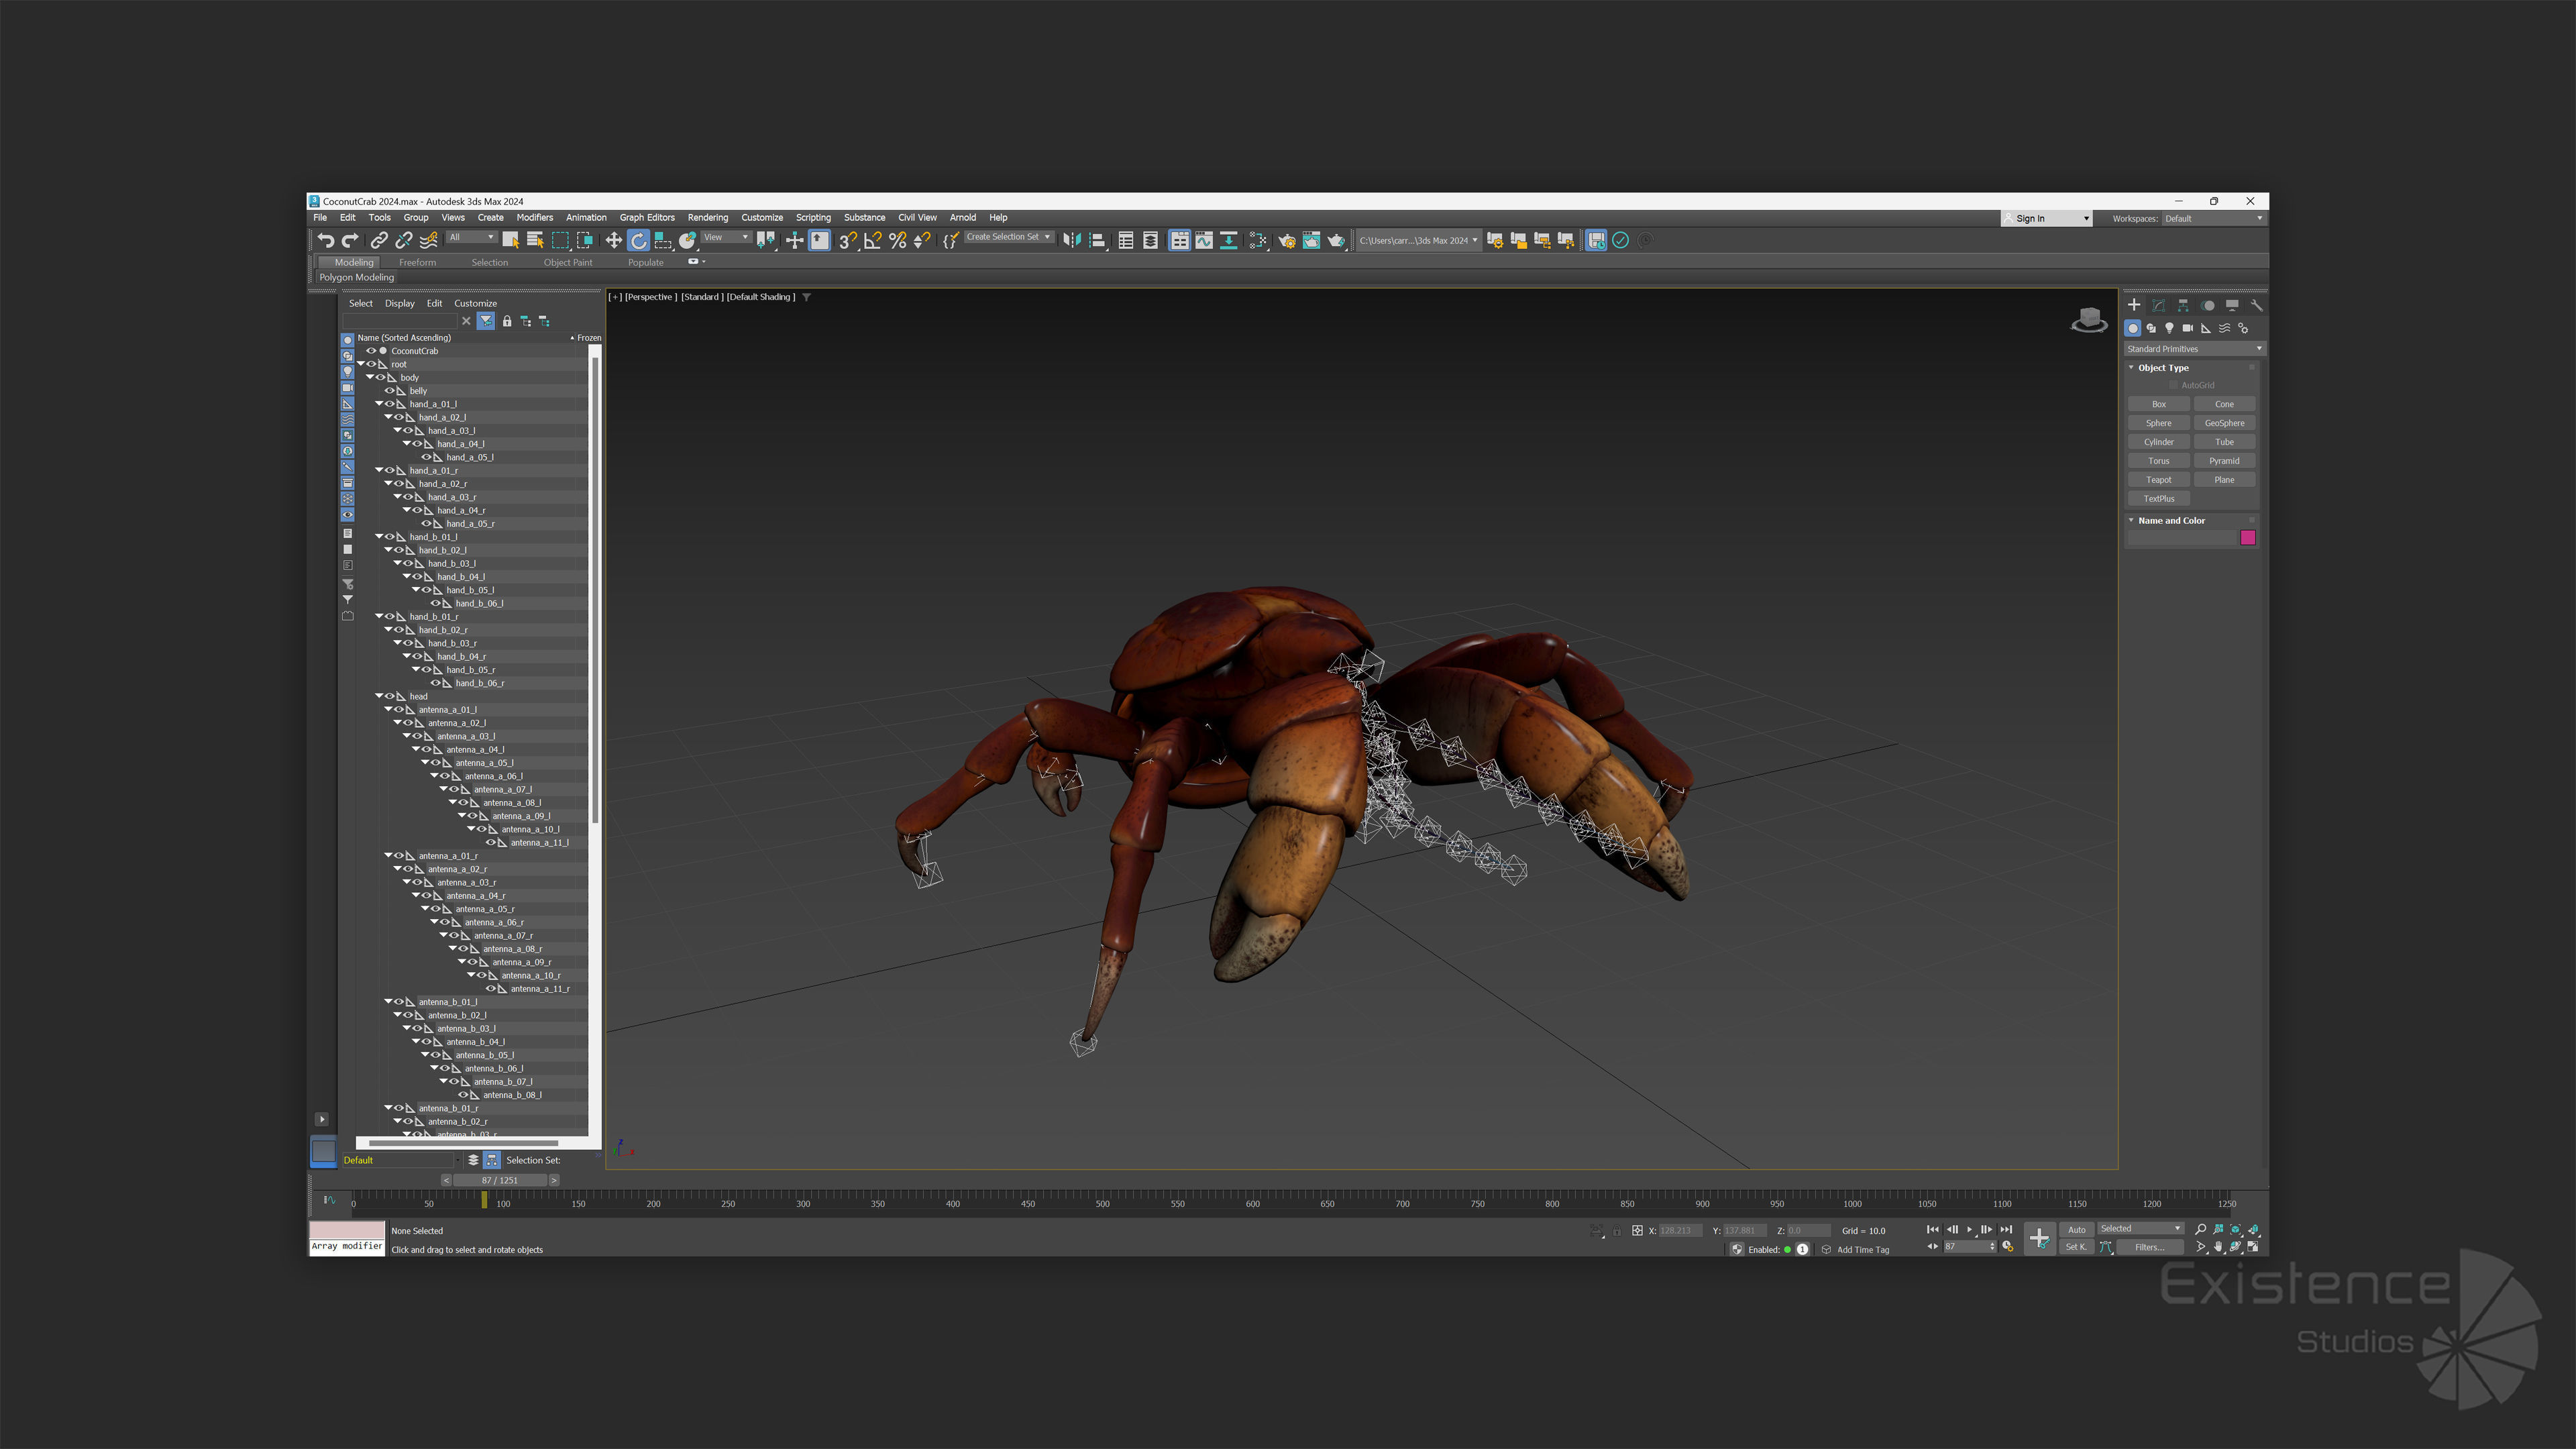Click the Set K. button
This screenshot has height=1449, width=2576.
pos(2077,1247)
